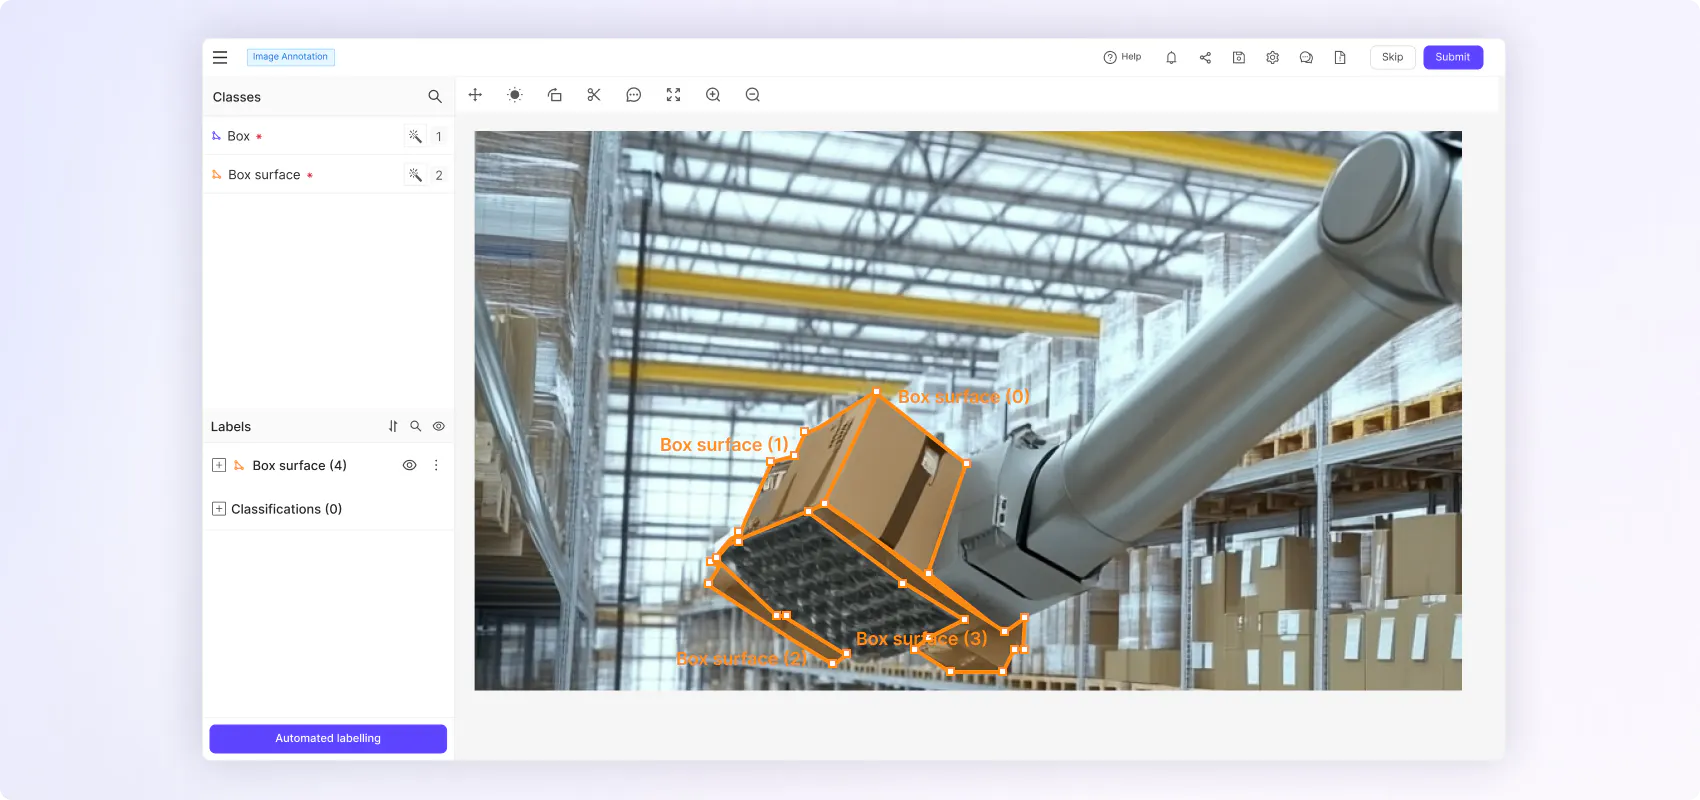Image resolution: width=1700 pixels, height=800 pixels.
Task: Click the save icon in header
Action: [x=1238, y=58]
